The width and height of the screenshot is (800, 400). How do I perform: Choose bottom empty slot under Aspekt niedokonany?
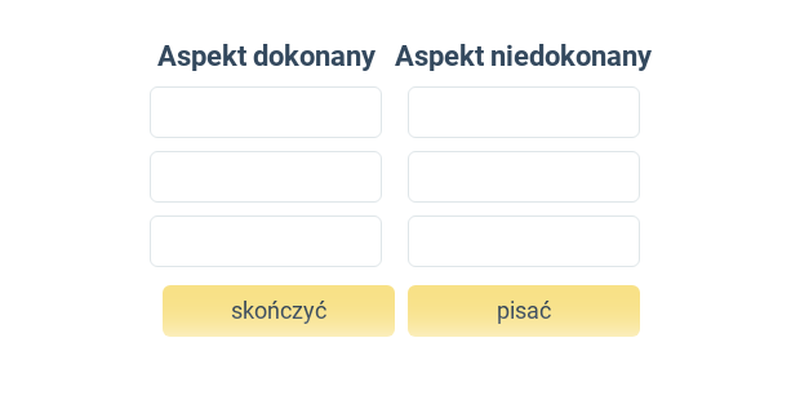[x=524, y=241]
